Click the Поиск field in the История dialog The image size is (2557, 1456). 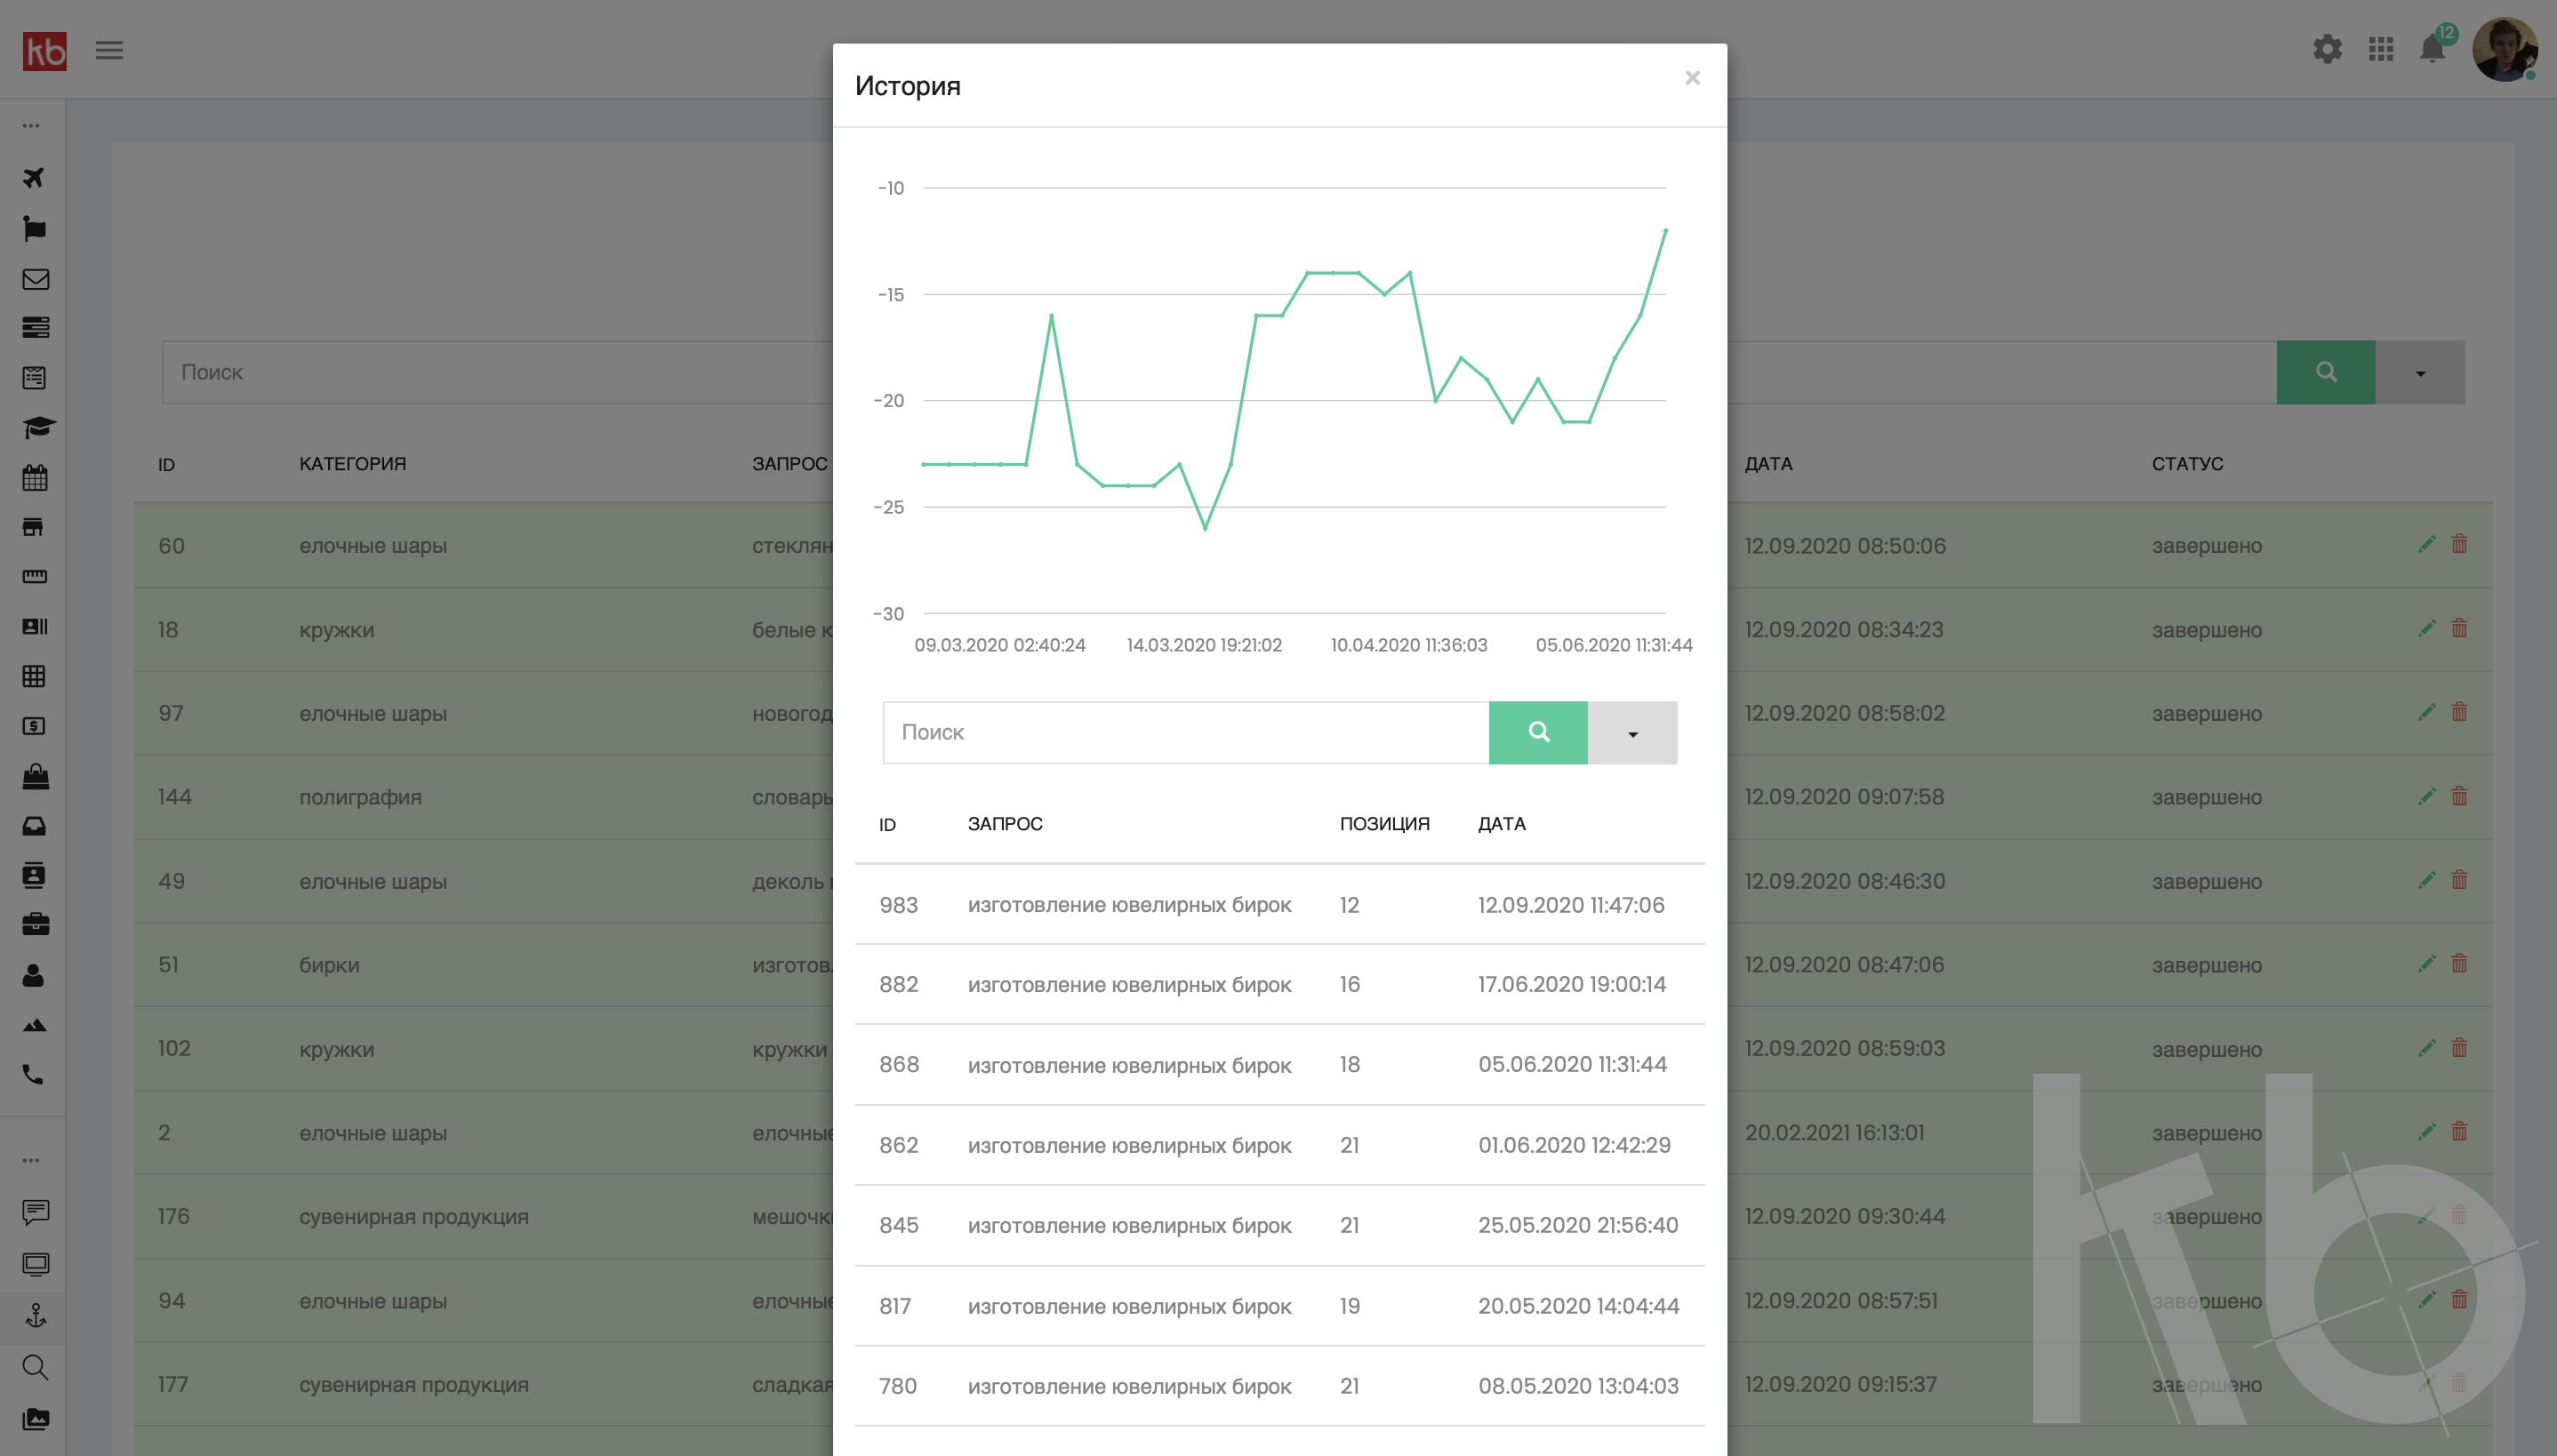coord(1185,733)
